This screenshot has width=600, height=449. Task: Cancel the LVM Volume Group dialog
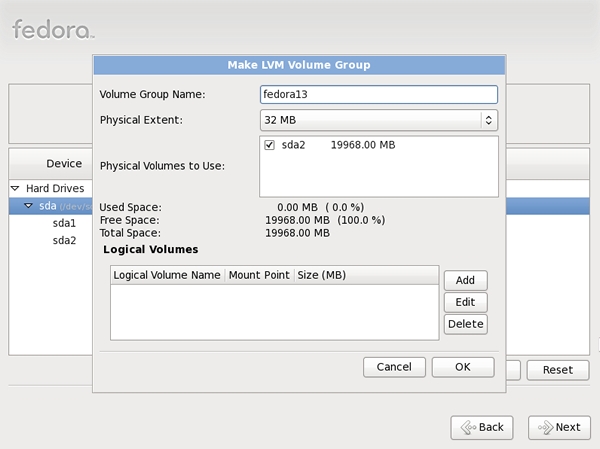(394, 367)
